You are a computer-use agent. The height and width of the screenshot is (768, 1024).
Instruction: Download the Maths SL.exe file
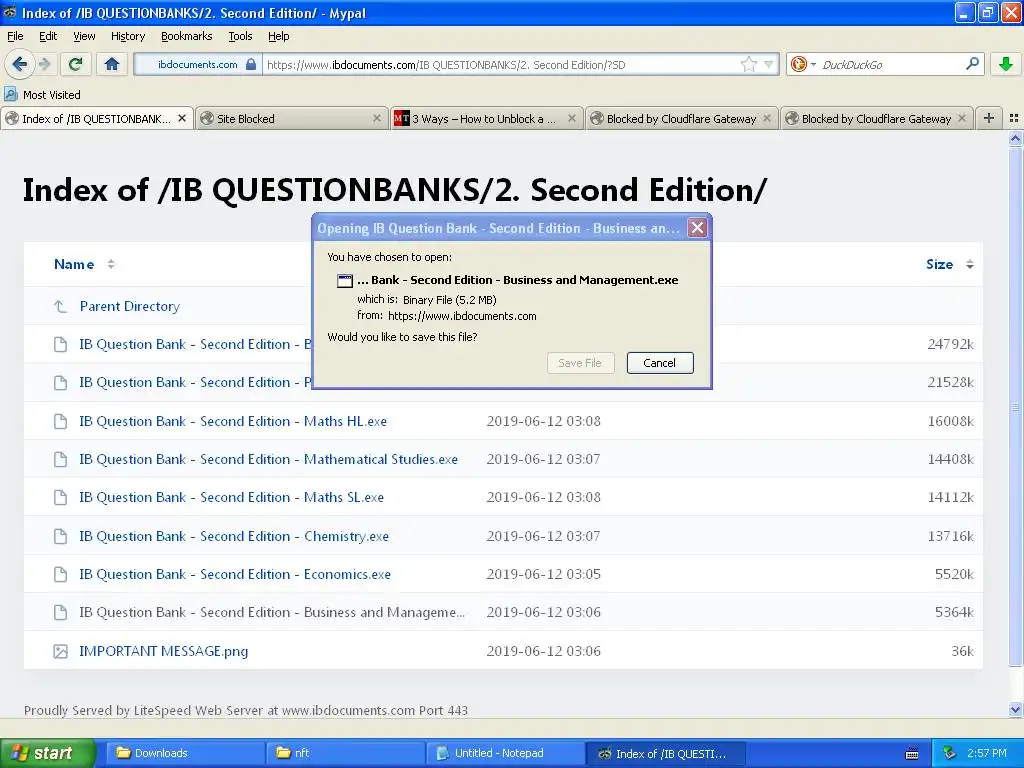pos(231,497)
